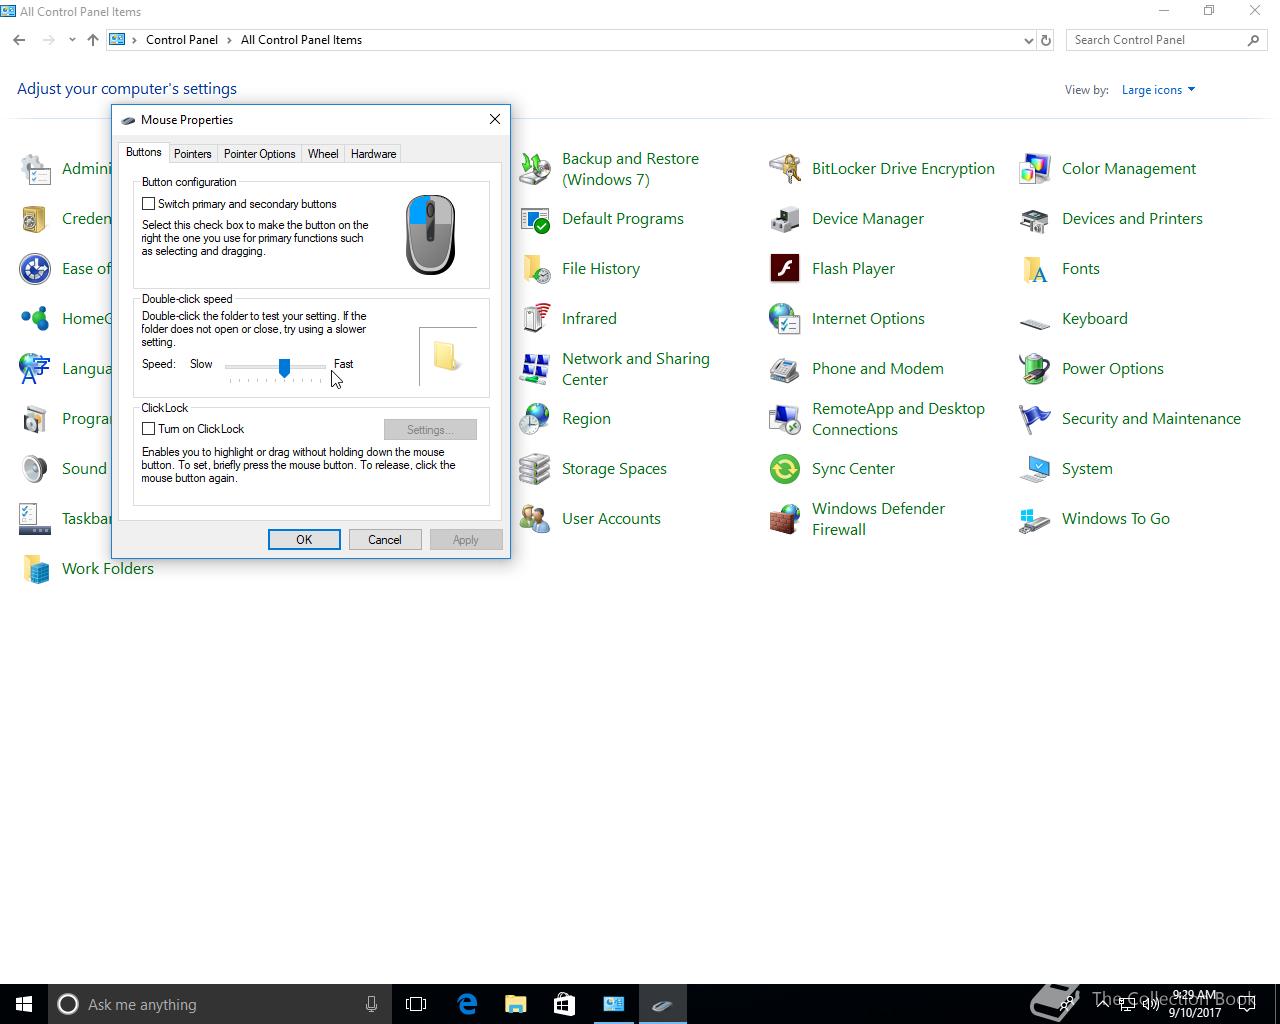Open the Default Programs icon

coord(535,219)
